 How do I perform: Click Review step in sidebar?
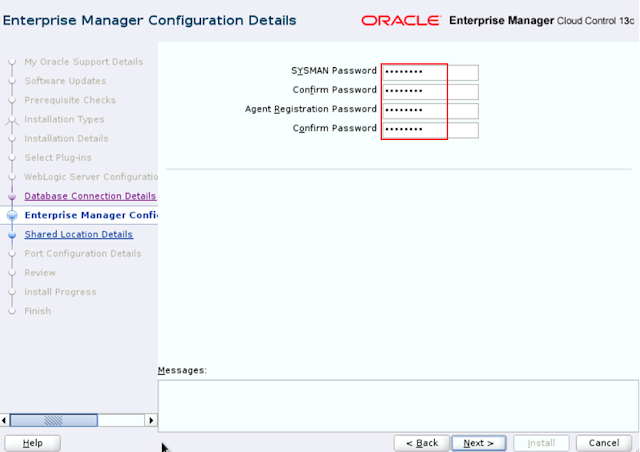[x=40, y=273]
